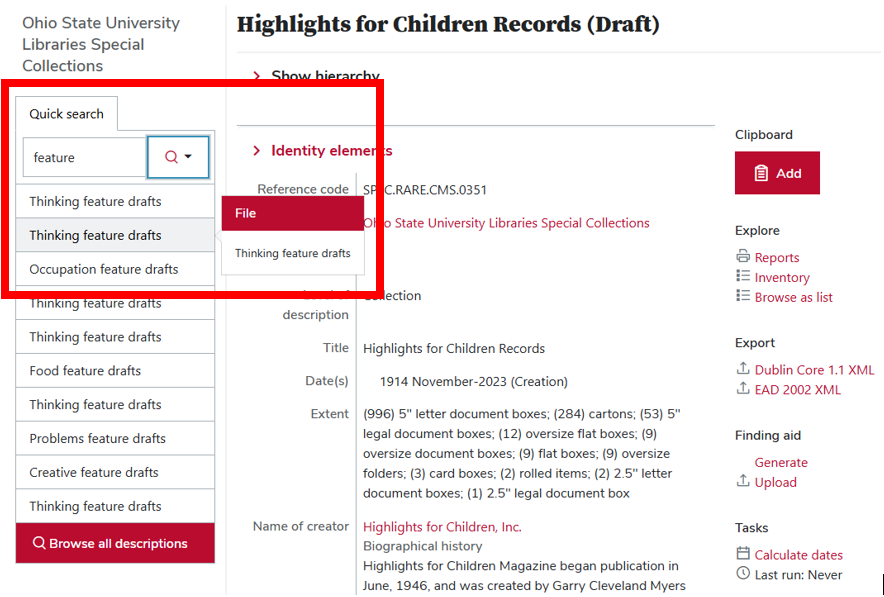Add this record to the clipboard

(777, 173)
